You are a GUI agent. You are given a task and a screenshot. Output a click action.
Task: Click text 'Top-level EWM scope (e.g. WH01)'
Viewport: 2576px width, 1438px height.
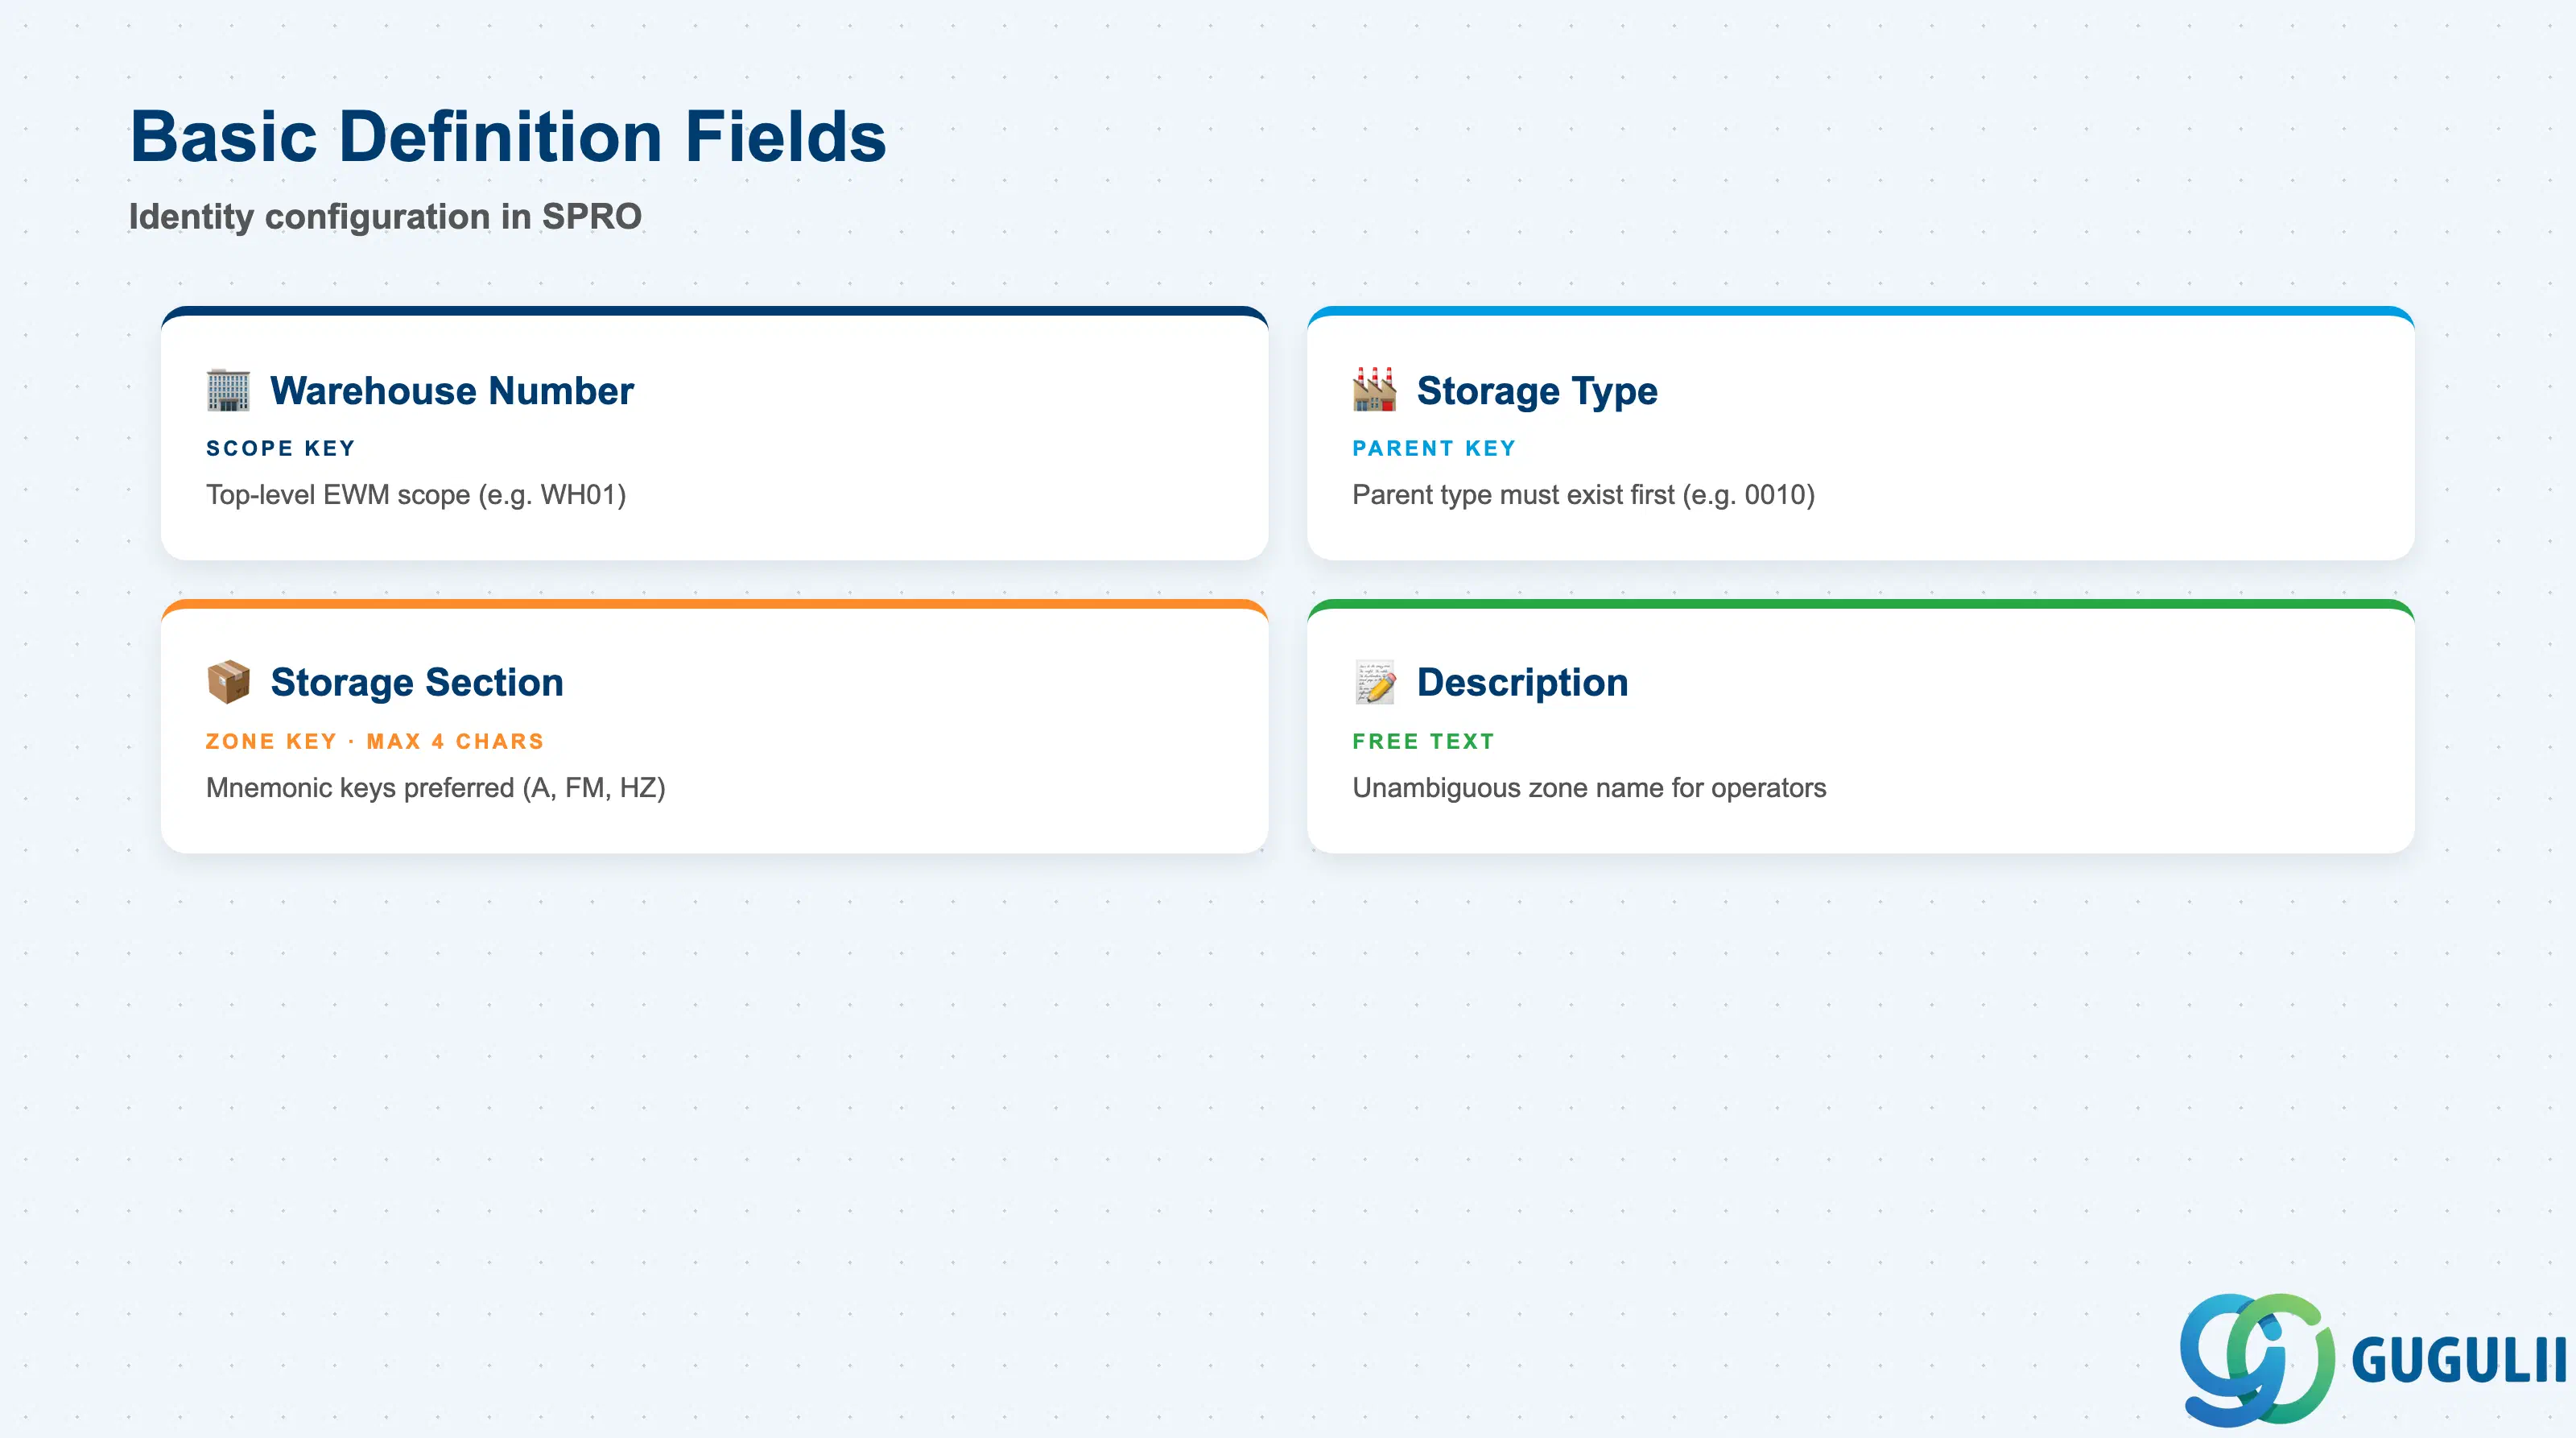416,495
